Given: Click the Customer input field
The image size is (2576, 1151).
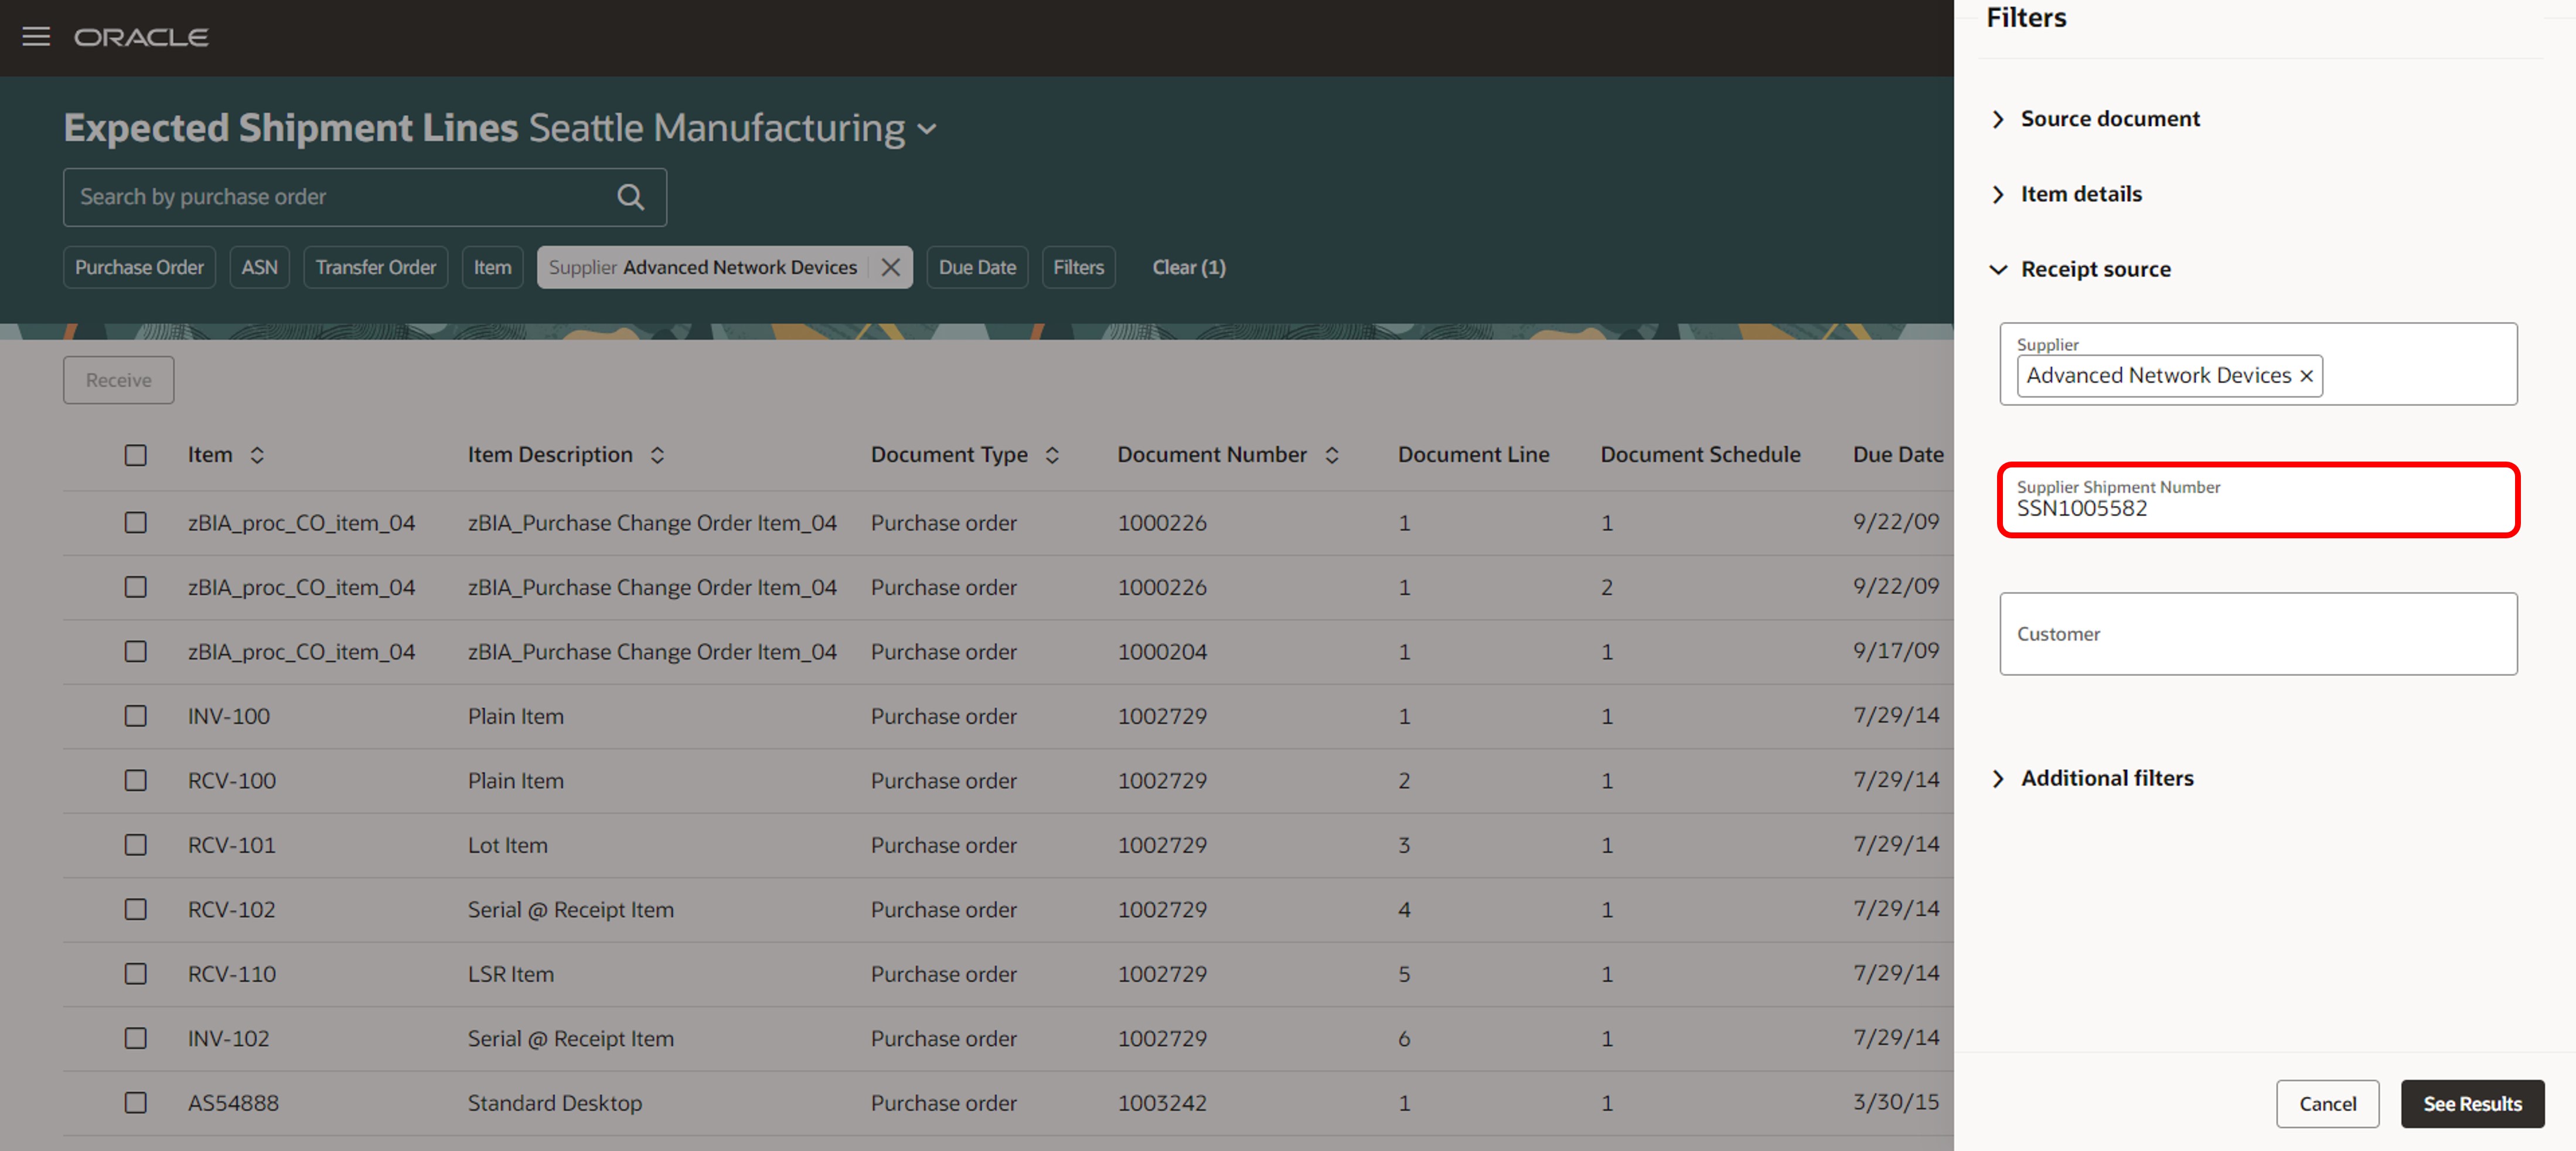Looking at the screenshot, I should 2257,633.
